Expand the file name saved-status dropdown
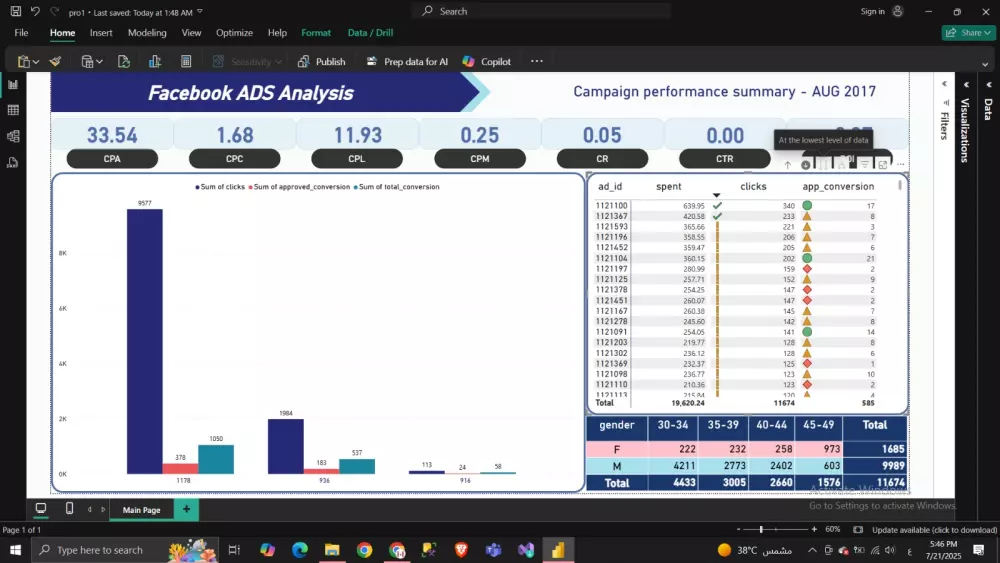 click(200, 11)
